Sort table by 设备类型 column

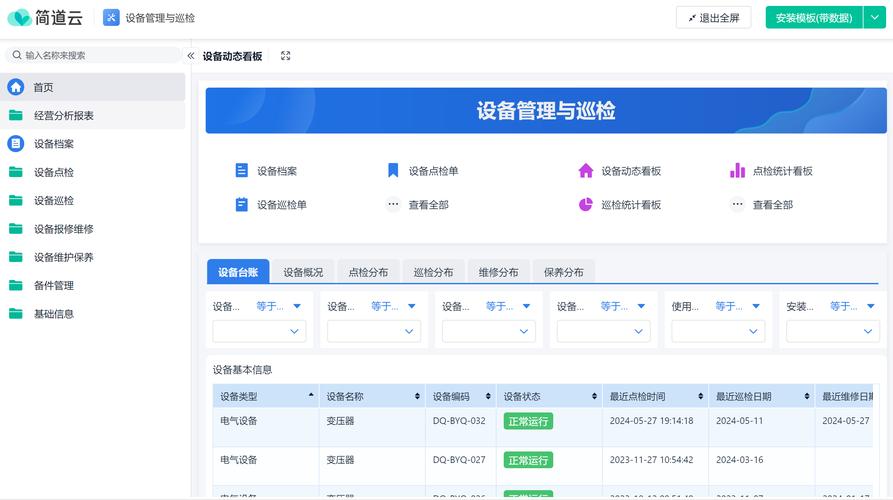point(310,396)
